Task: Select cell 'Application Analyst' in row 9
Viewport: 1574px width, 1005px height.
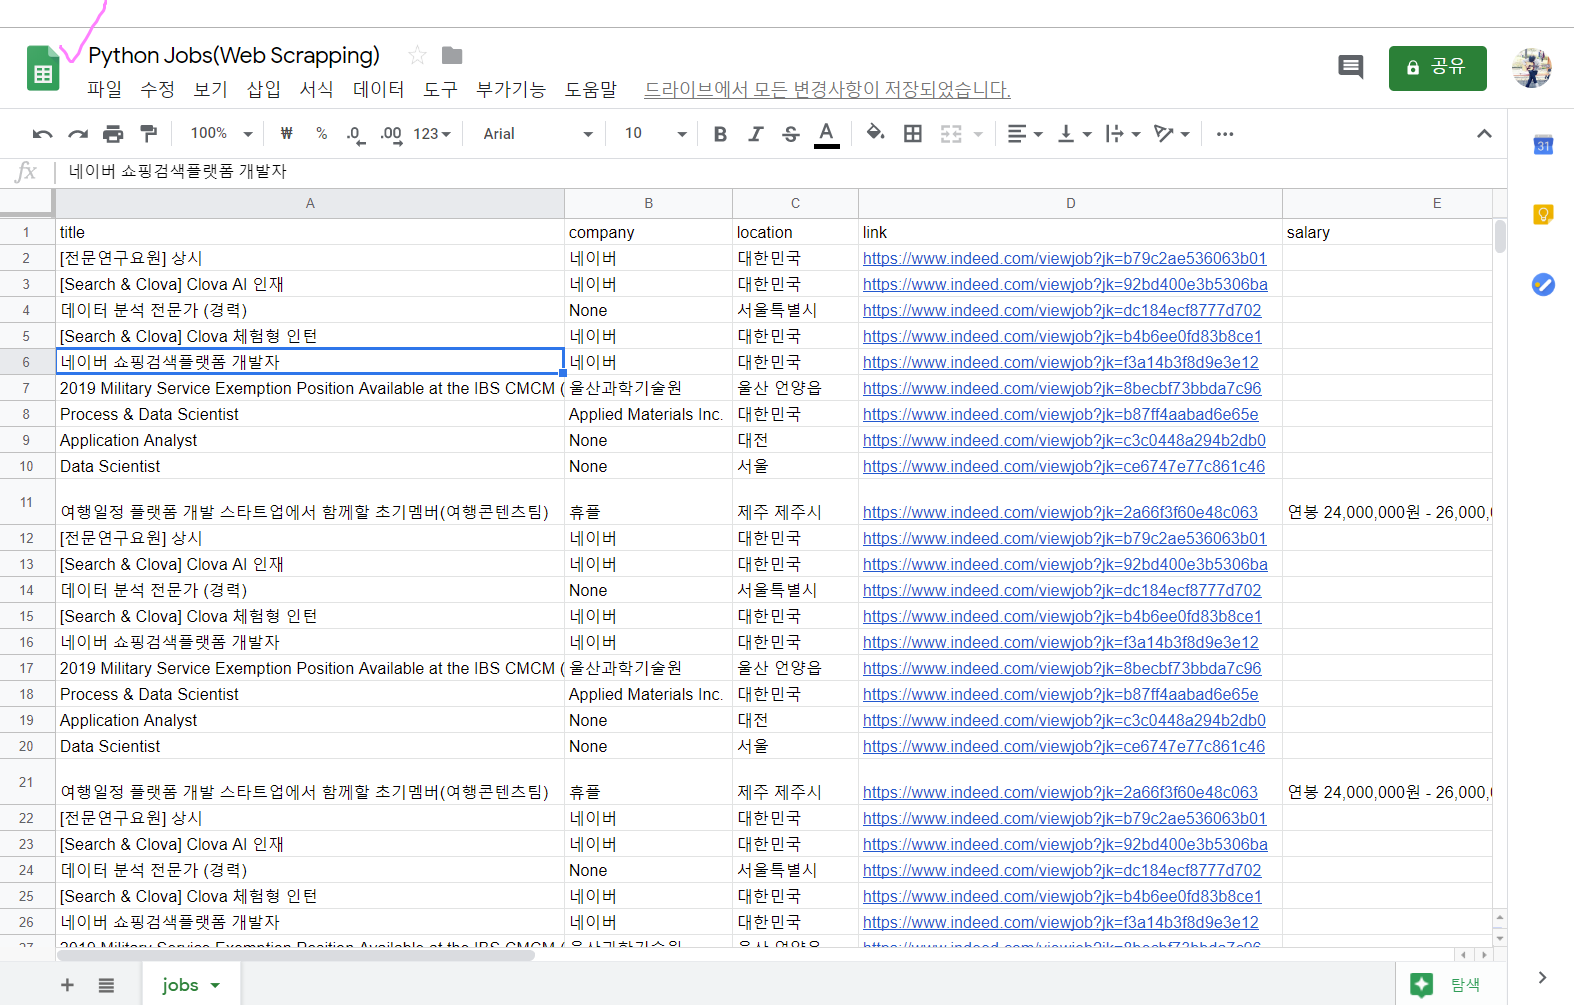Action: (310, 440)
